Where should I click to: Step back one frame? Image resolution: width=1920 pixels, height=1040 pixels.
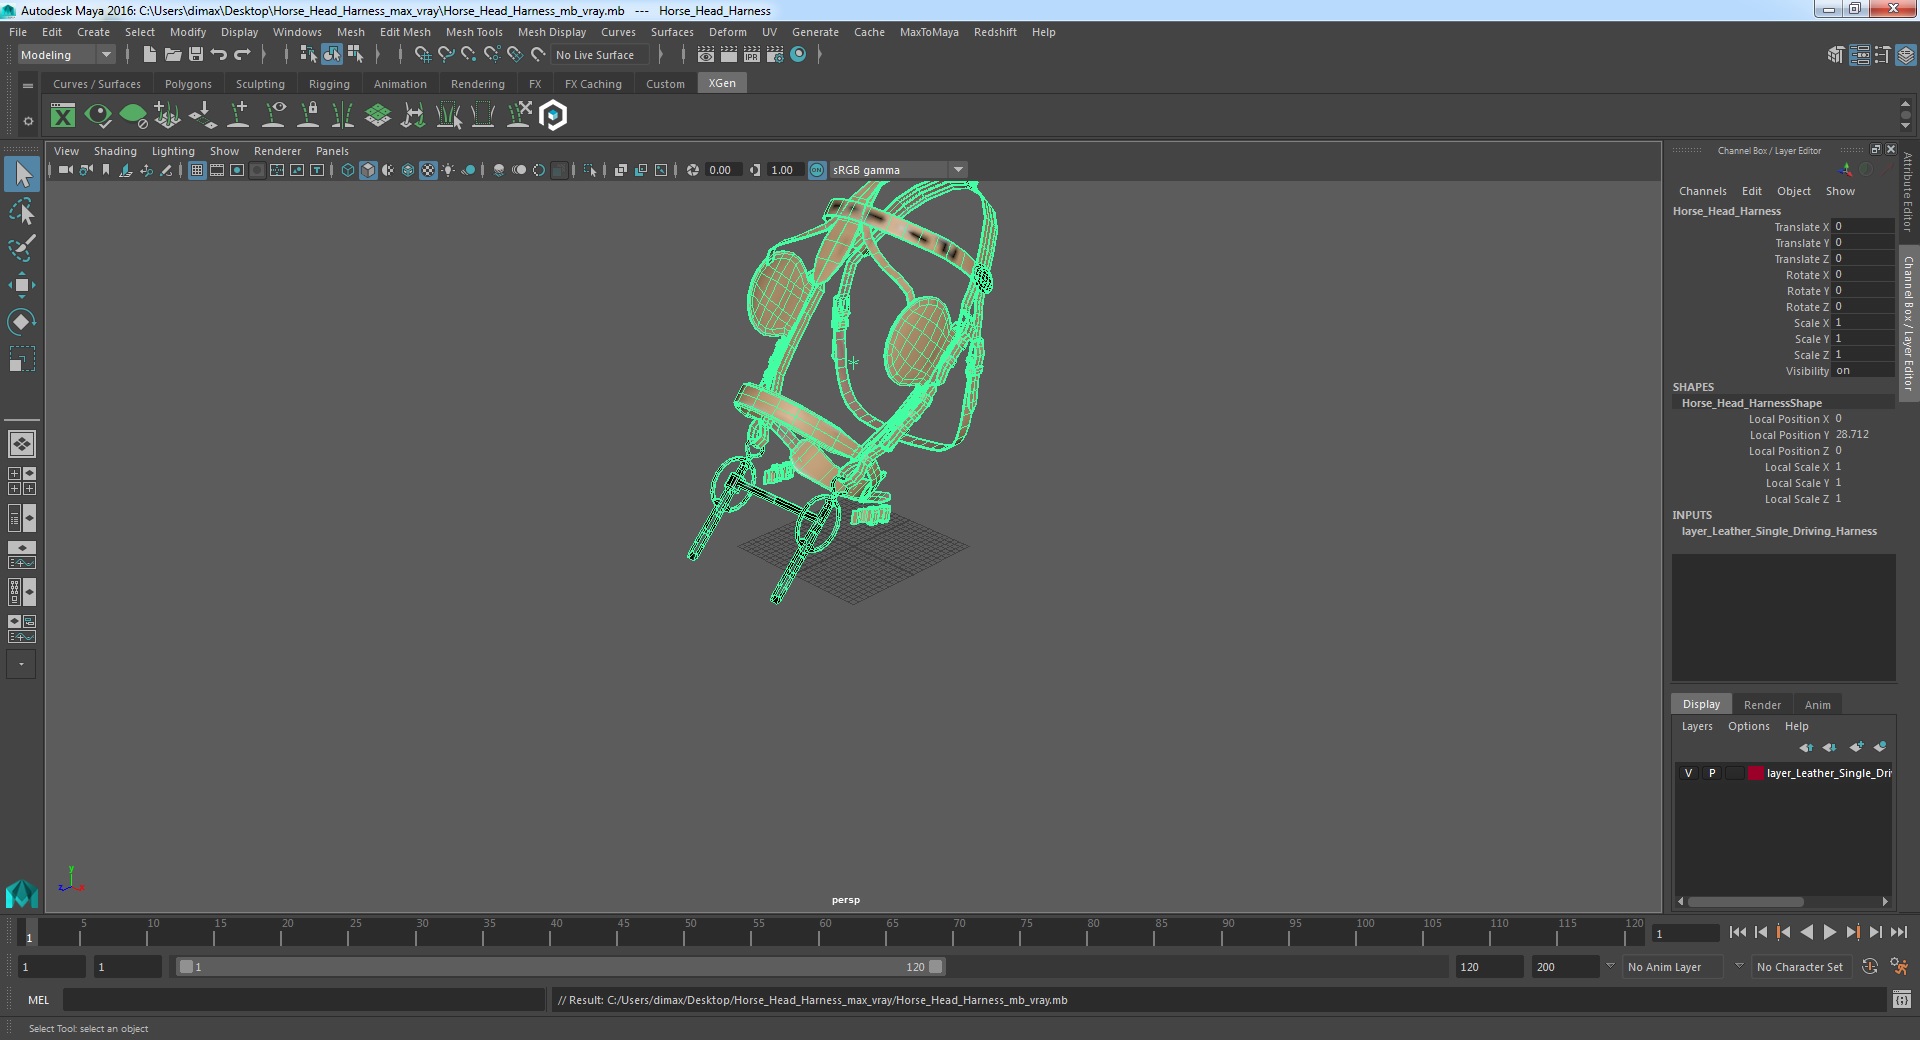click(1761, 932)
